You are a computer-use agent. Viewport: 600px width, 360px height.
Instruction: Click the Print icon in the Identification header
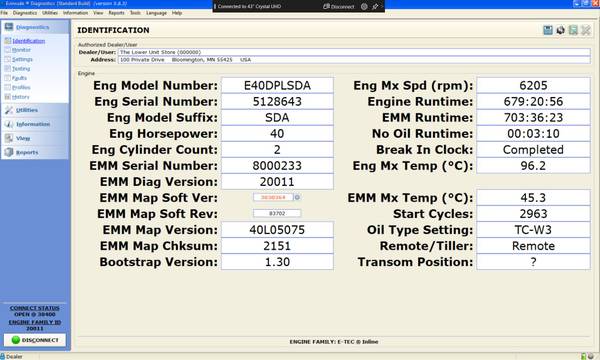tap(560, 30)
